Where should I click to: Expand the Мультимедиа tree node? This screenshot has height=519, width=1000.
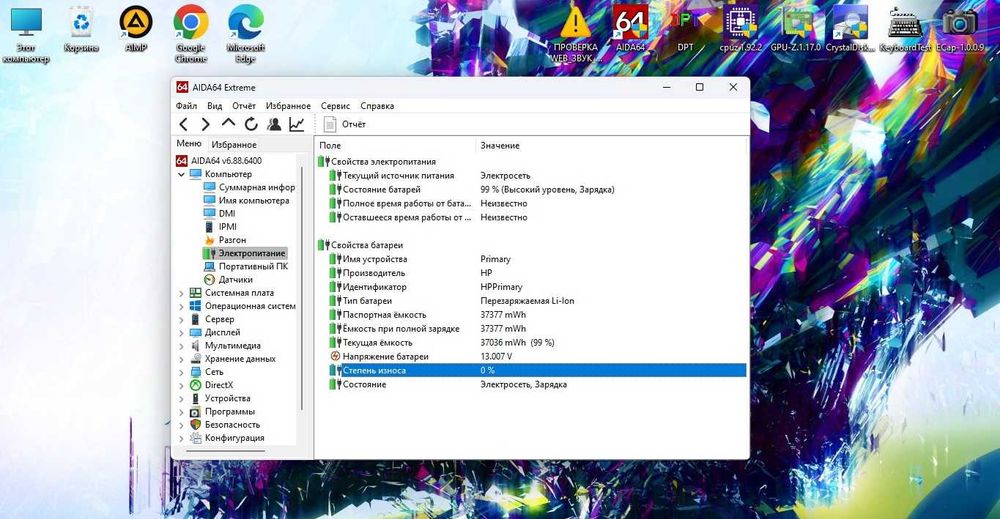coord(181,346)
